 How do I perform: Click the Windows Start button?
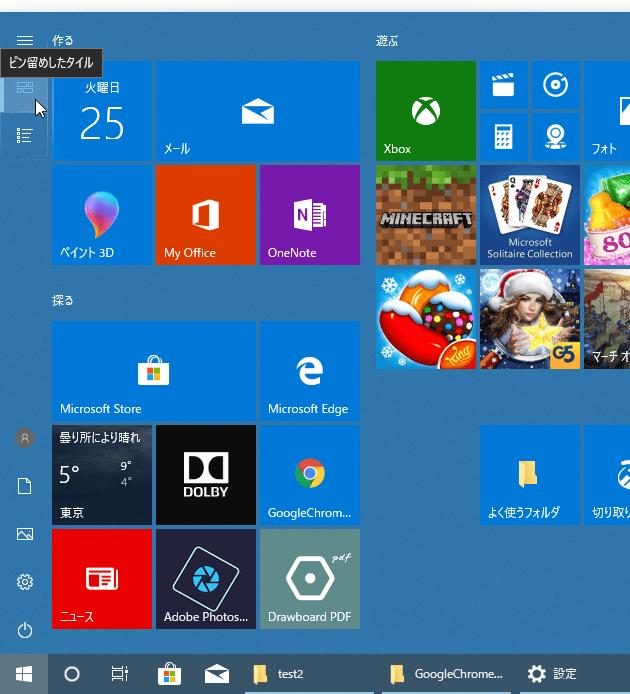(x=24, y=674)
